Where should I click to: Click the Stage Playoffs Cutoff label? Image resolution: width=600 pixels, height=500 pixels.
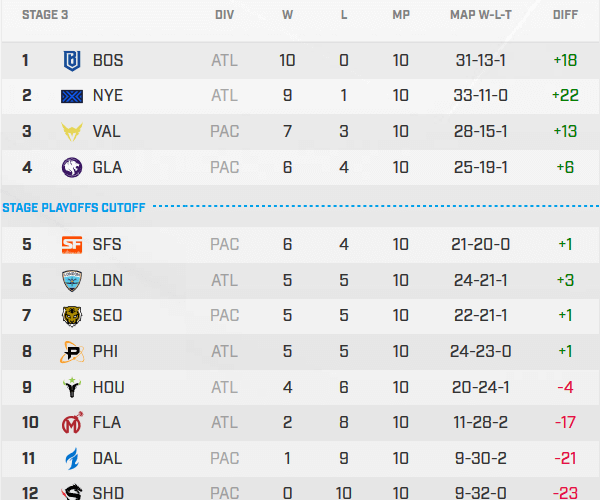click(x=74, y=208)
